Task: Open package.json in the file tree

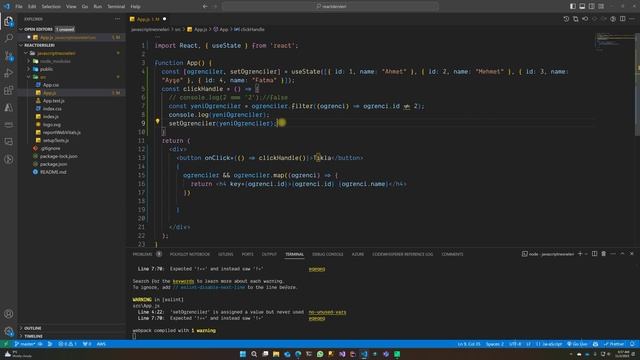Action: pyautogui.click(x=53, y=164)
